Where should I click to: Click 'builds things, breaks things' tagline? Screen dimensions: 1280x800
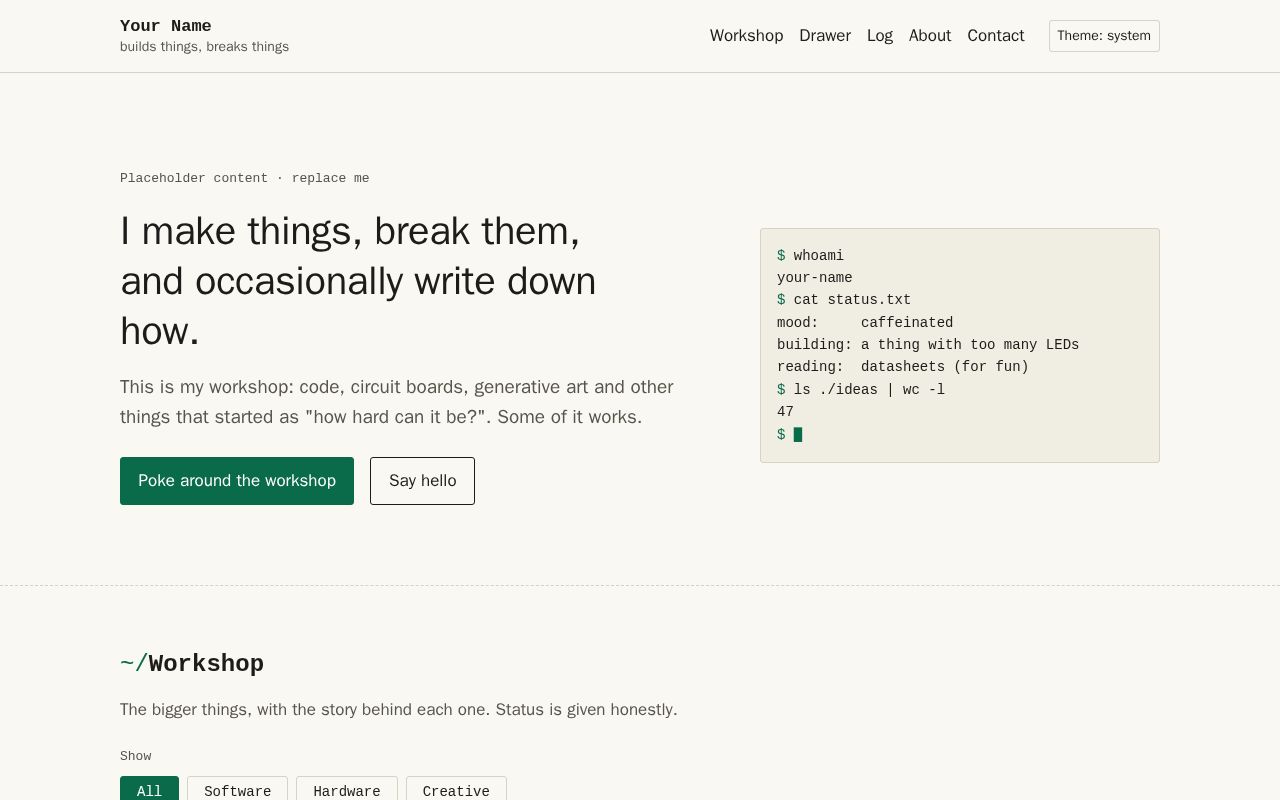(204, 47)
